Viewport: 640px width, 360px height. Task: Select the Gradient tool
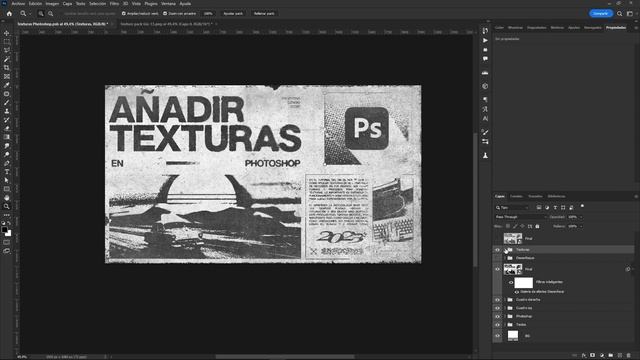tap(7, 137)
